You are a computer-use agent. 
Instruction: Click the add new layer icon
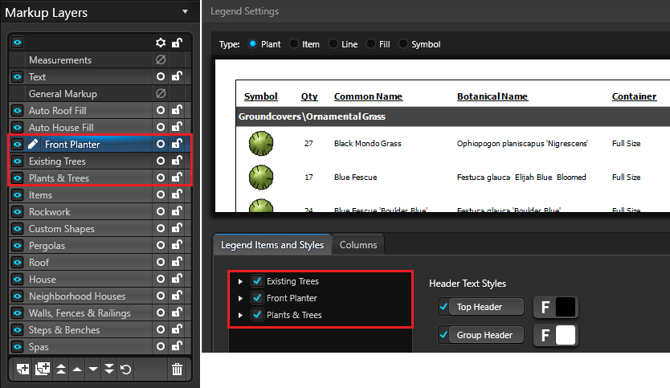[23, 369]
